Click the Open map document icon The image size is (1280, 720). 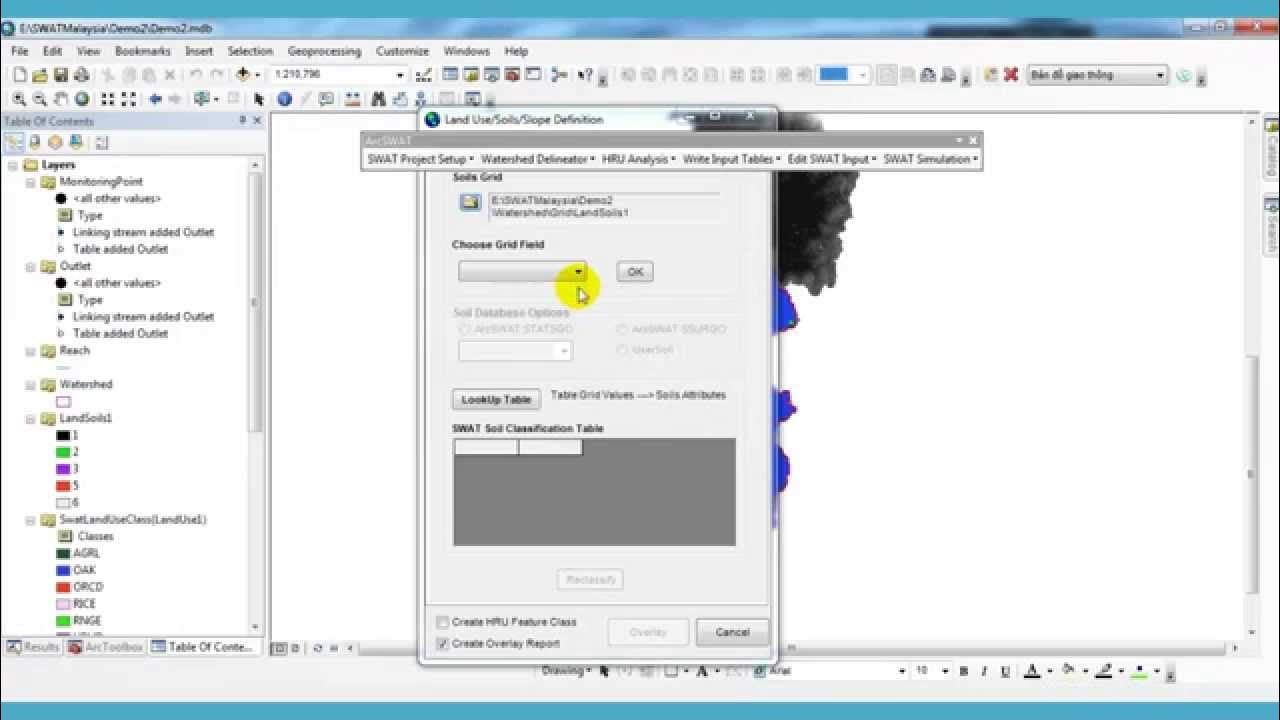tap(40, 75)
